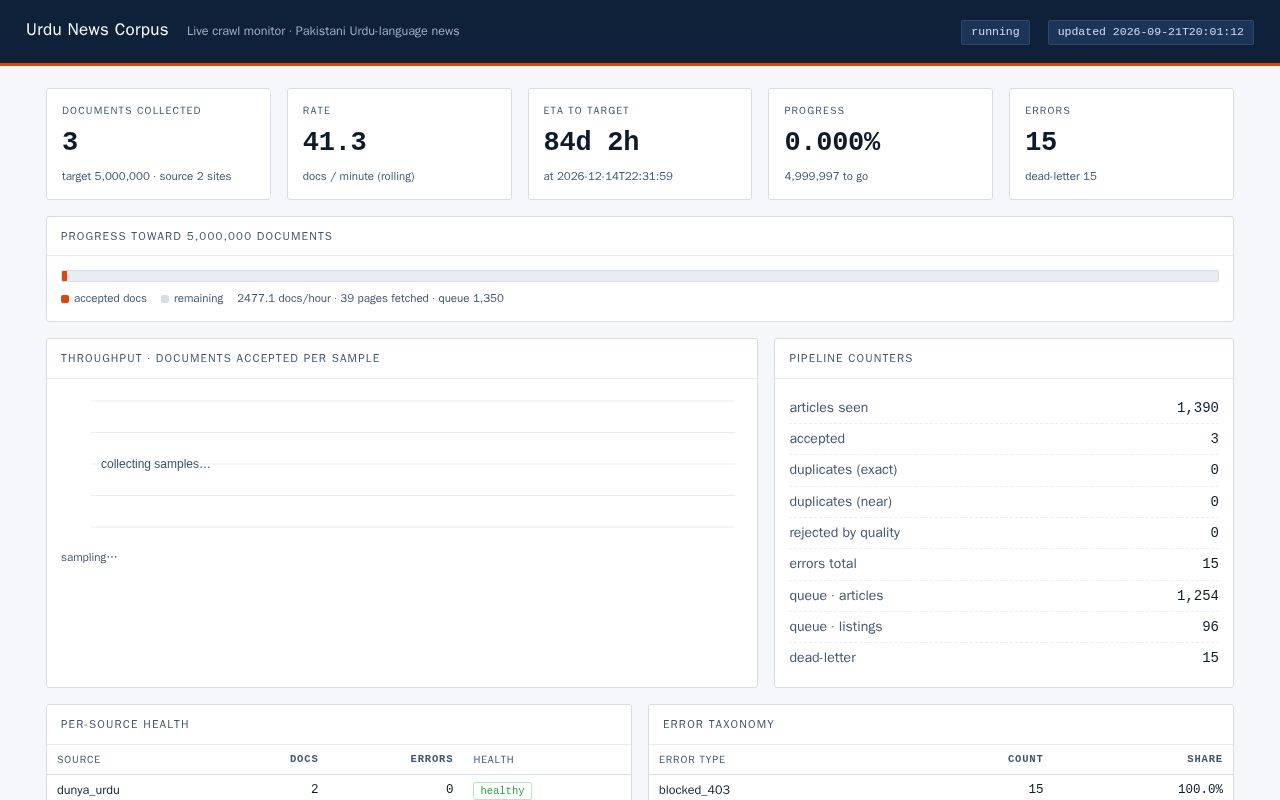The width and height of the screenshot is (1280, 800).
Task: Click the 100.0% share value
Action: 1200,790
